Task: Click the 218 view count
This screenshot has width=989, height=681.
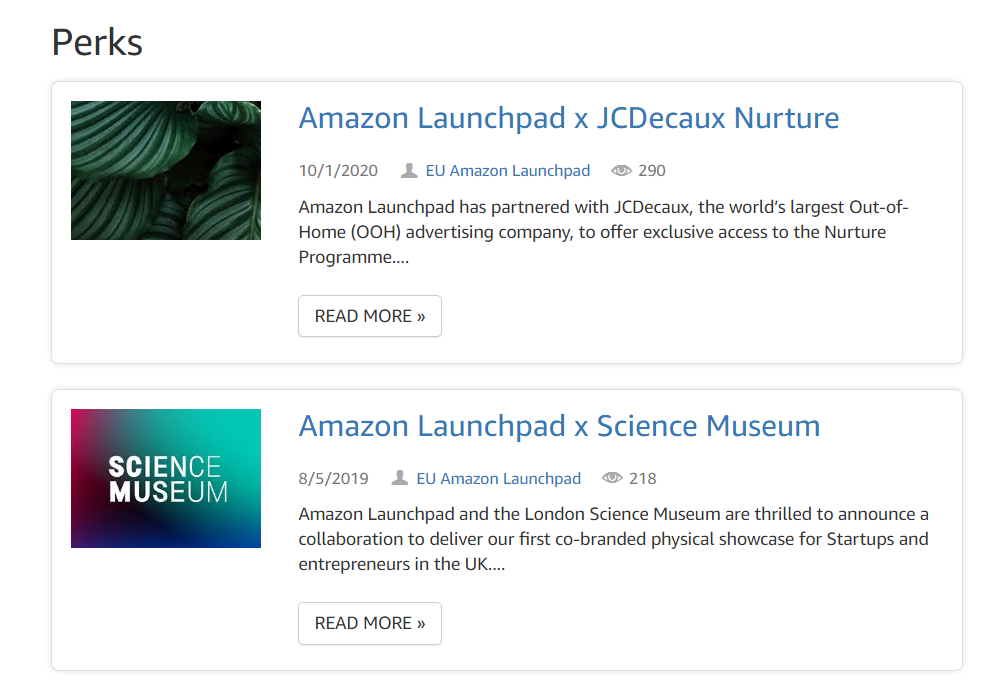Action: pyautogui.click(x=643, y=478)
